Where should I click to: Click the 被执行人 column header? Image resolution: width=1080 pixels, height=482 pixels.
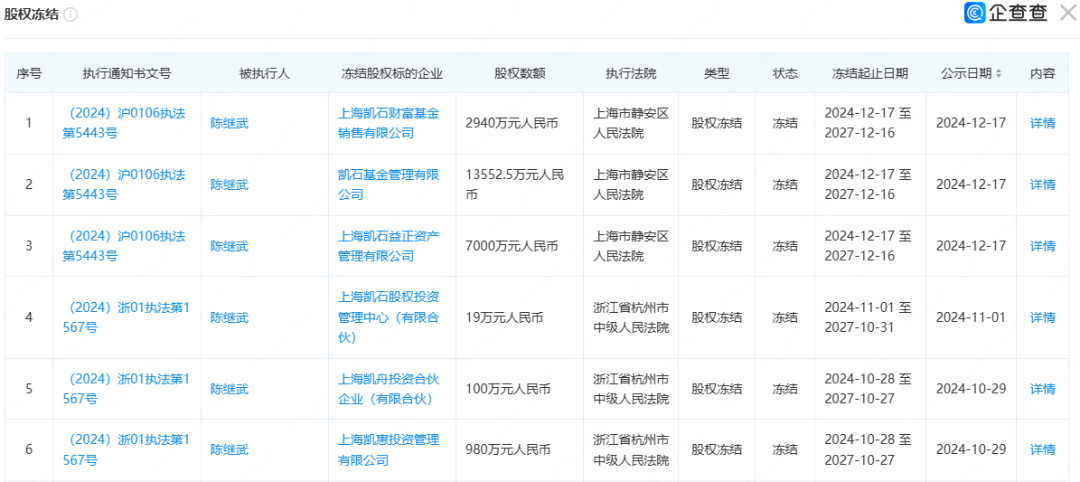[264, 74]
